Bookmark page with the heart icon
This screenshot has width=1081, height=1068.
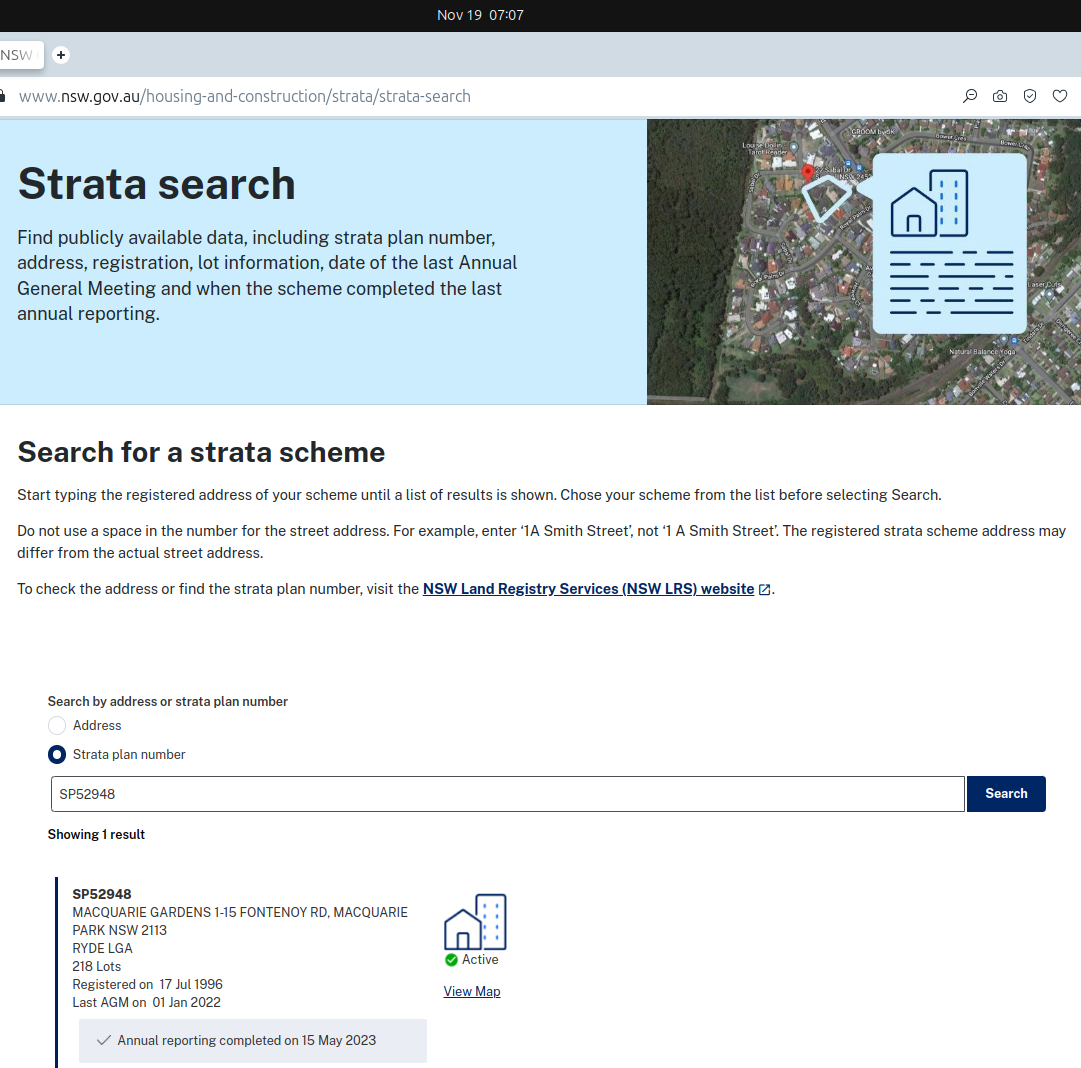point(1060,96)
